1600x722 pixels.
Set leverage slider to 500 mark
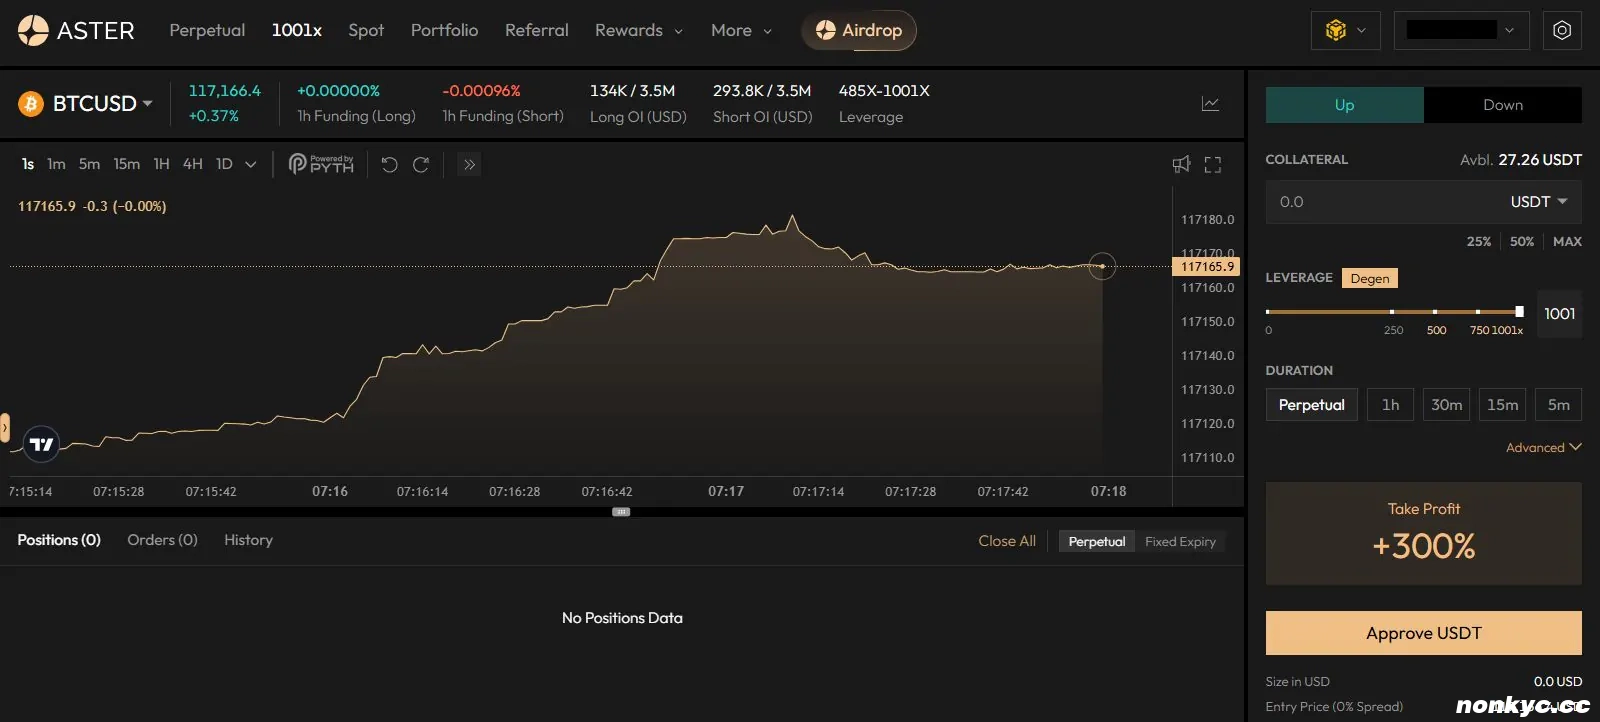(x=1435, y=312)
